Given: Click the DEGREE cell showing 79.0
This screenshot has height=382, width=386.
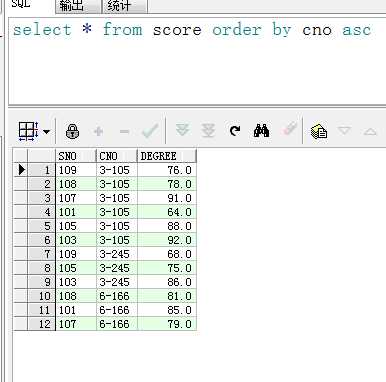Looking at the screenshot, I should 167,324.
